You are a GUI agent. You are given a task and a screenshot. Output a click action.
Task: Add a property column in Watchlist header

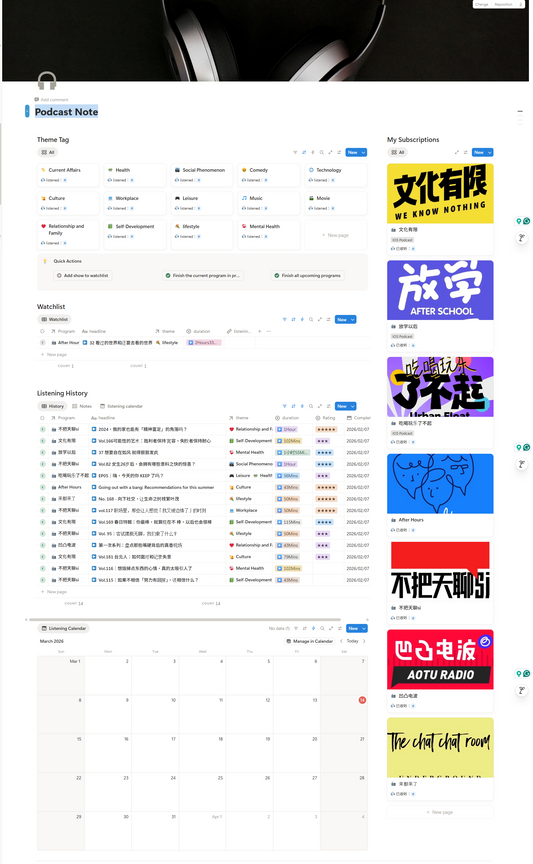[260, 331]
